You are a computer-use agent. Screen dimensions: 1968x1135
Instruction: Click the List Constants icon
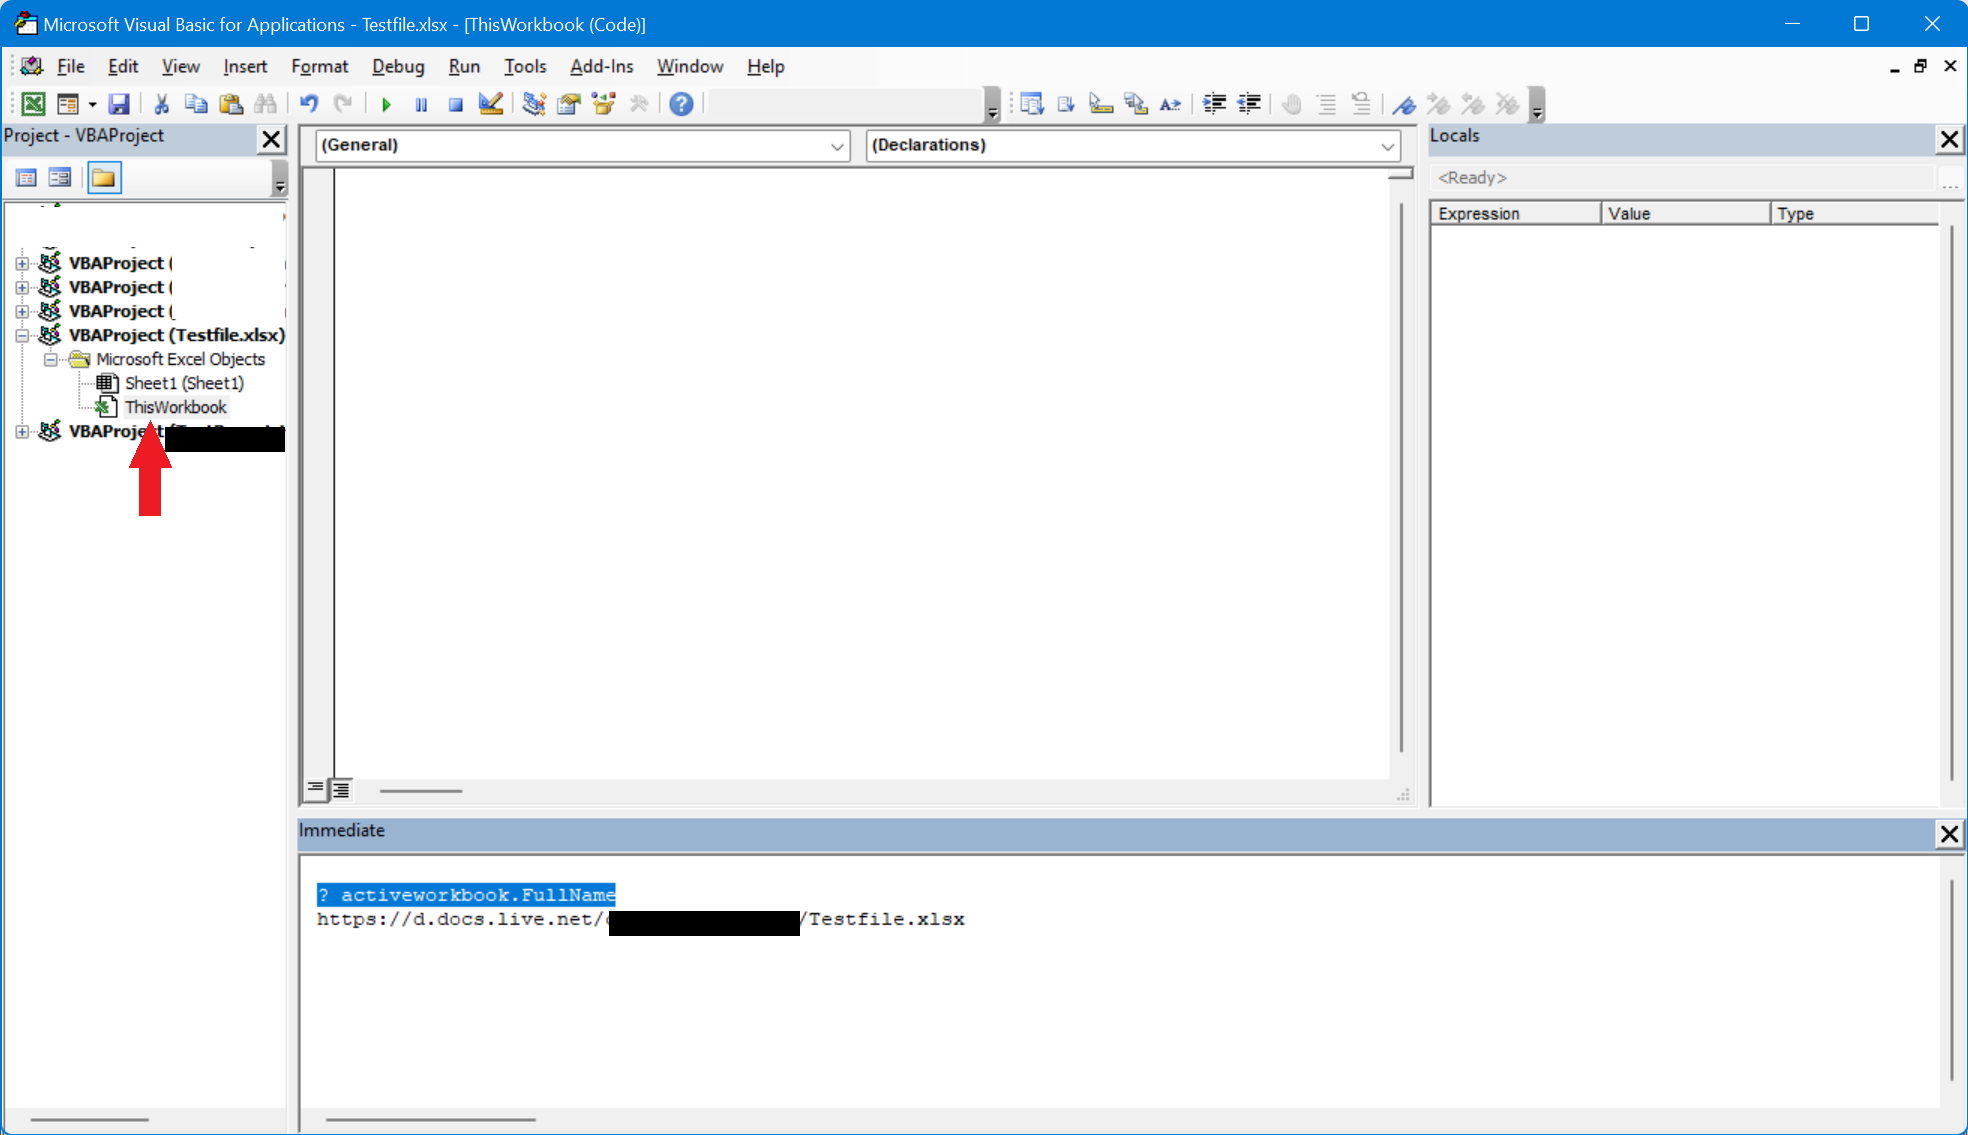coord(1066,104)
